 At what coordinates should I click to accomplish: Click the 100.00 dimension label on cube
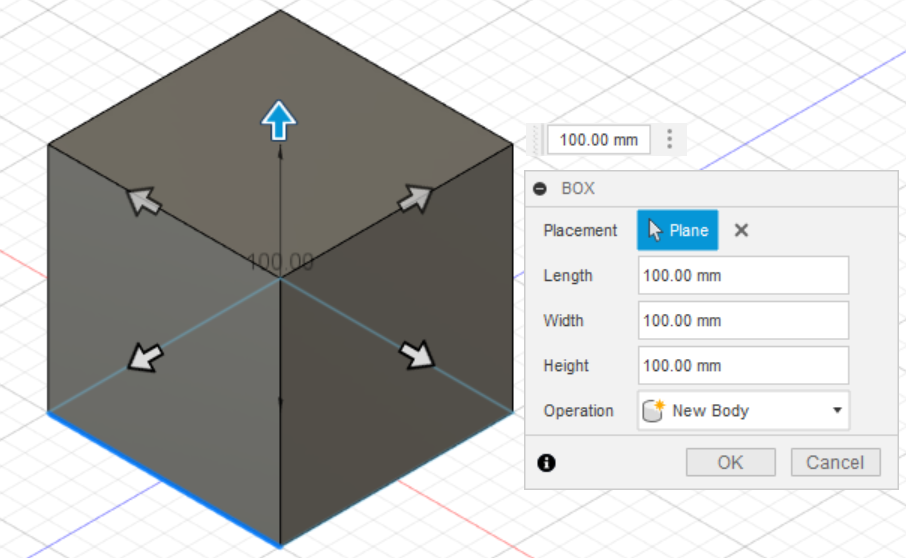click(280, 262)
